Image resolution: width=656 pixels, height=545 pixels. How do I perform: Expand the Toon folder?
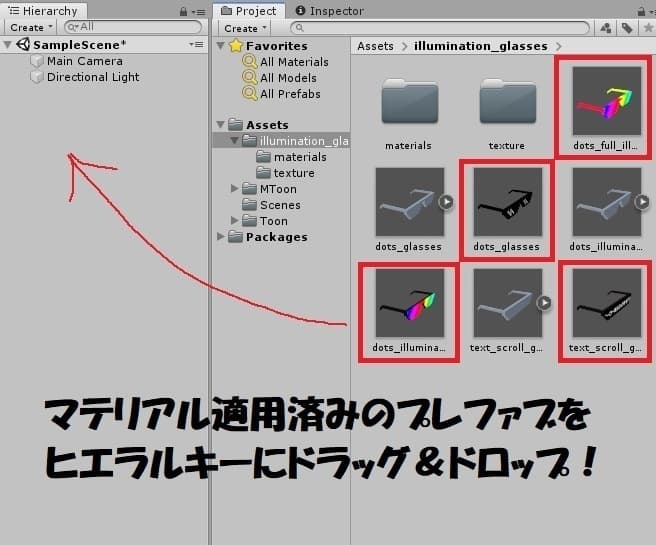(234, 220)
